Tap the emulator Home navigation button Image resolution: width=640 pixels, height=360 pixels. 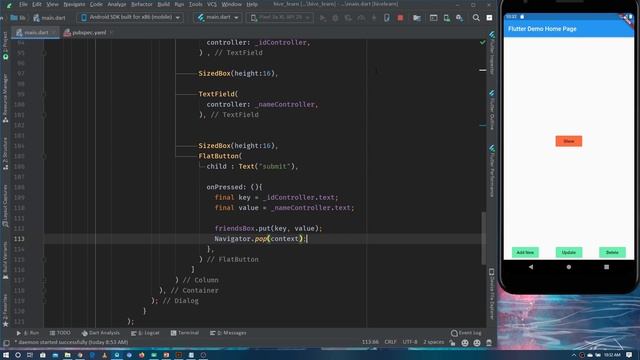pos(569,267)
